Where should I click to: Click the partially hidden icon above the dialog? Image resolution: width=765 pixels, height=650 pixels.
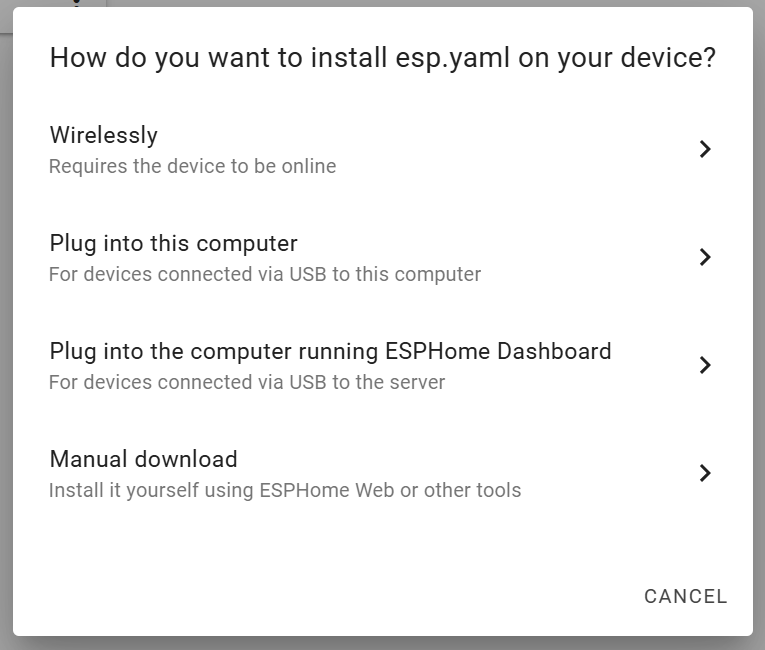pyautogui.click(x=76, y=3)
